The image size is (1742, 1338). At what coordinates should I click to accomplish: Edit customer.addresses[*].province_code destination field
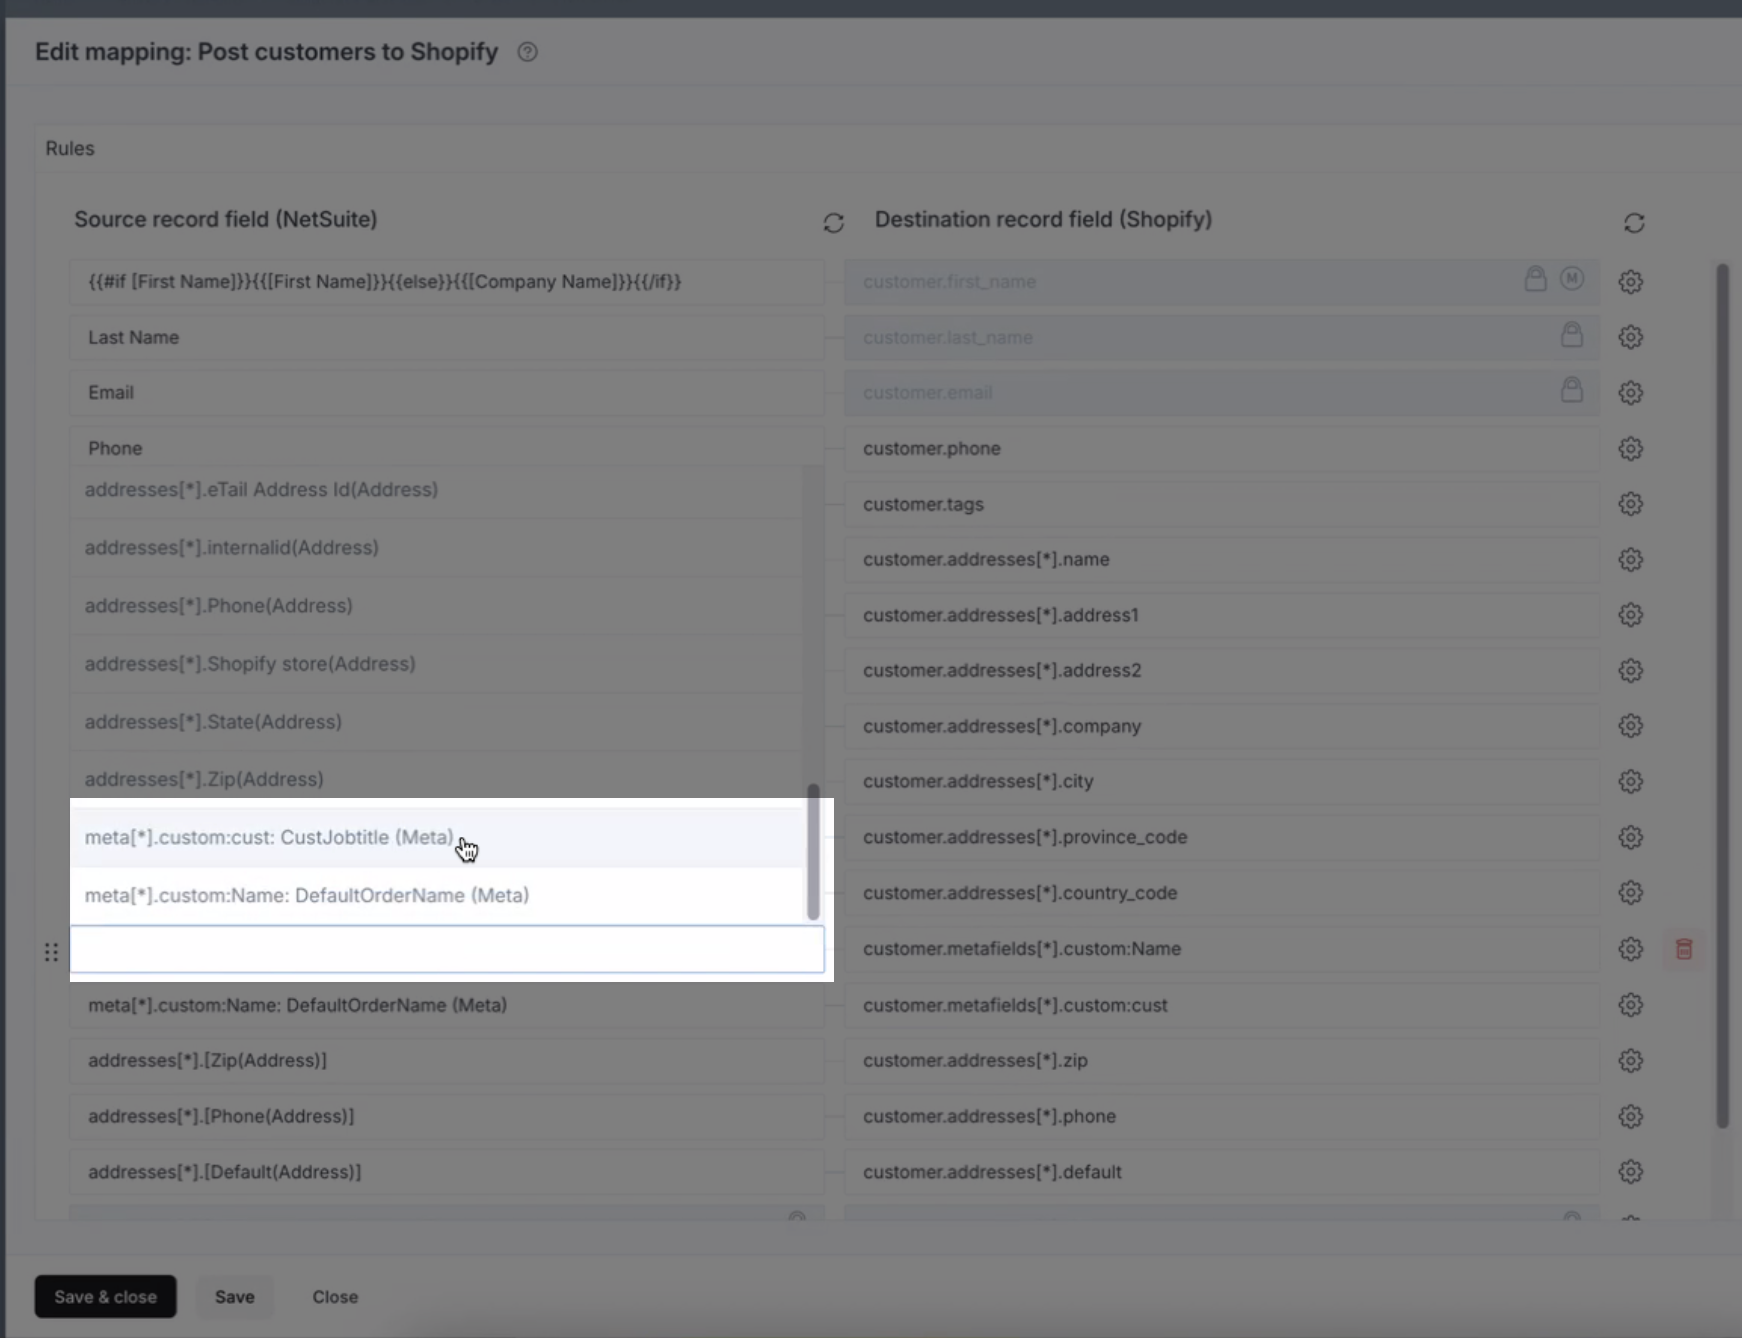pos(1222,837)
